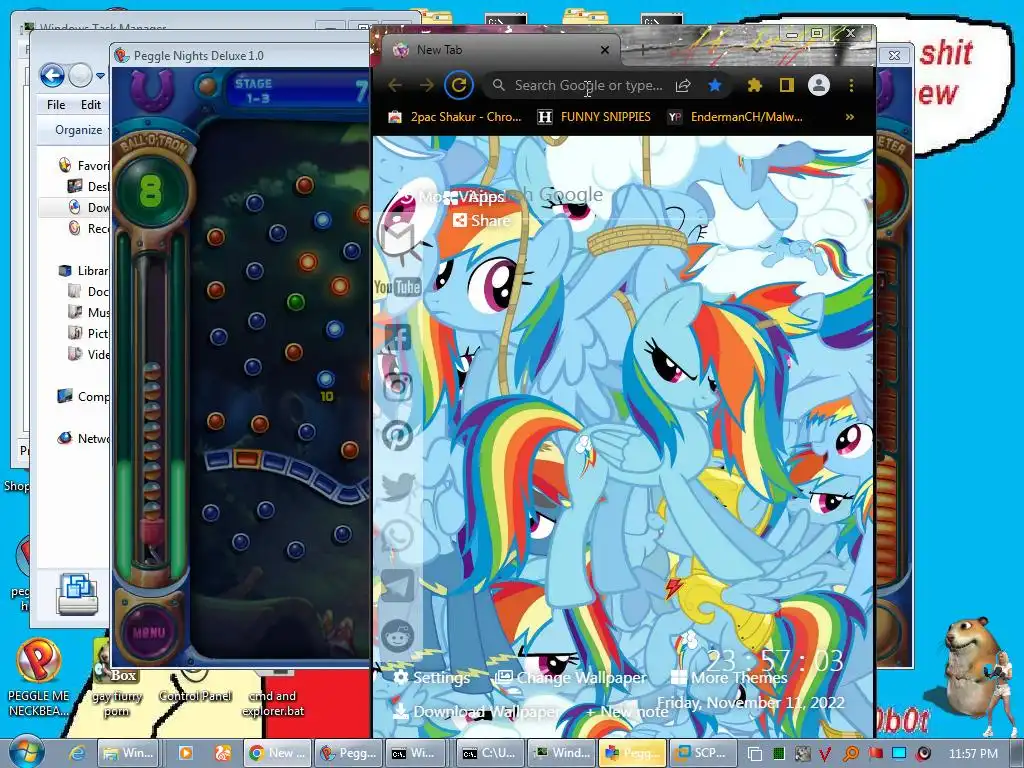
Task: Open Settings on the new tab page
Action: pyautogui.click(x=431, y=678)
